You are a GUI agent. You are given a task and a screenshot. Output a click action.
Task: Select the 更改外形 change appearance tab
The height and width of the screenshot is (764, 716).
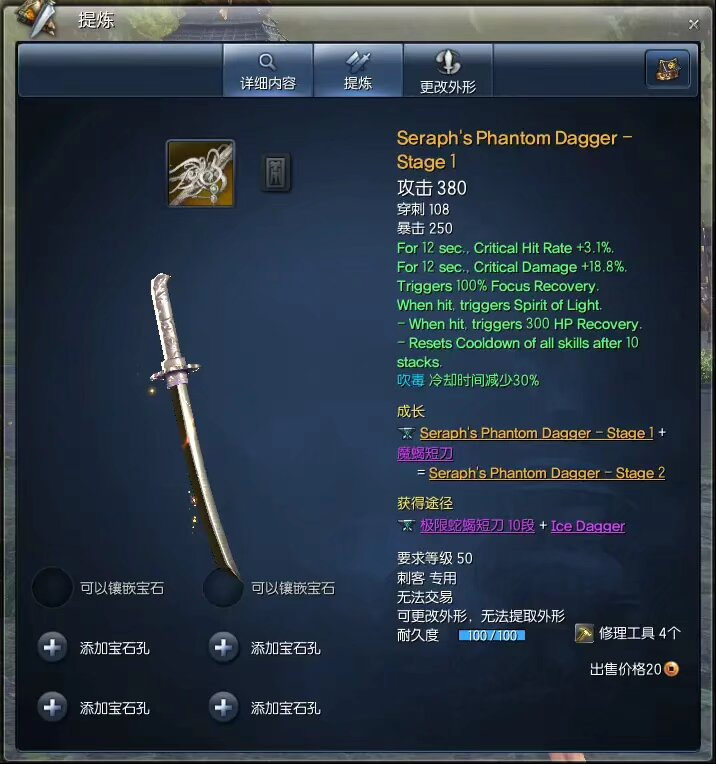pyautogui.click(x=448, y=71)
